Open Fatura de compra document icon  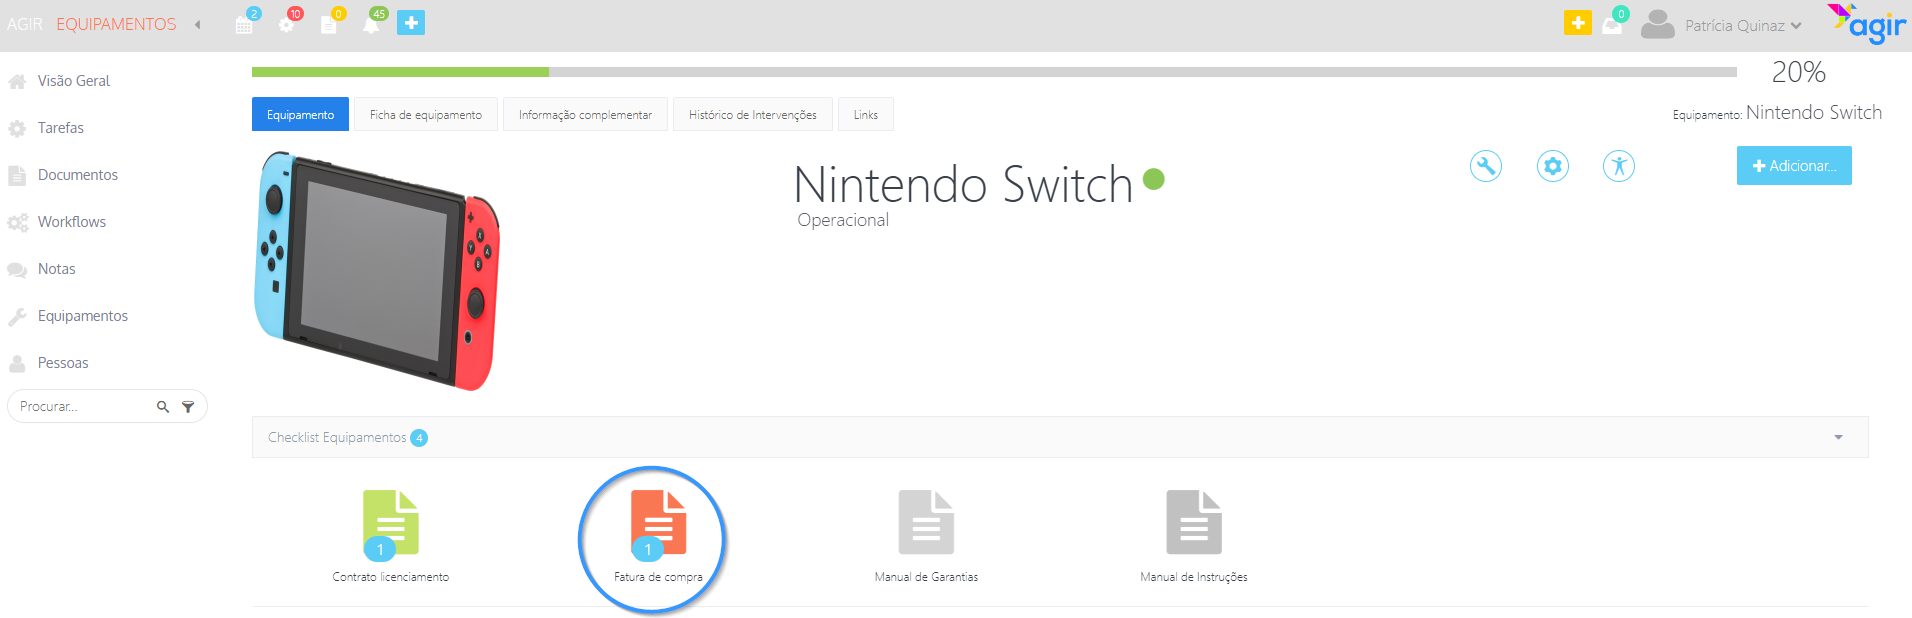[658, 522]
